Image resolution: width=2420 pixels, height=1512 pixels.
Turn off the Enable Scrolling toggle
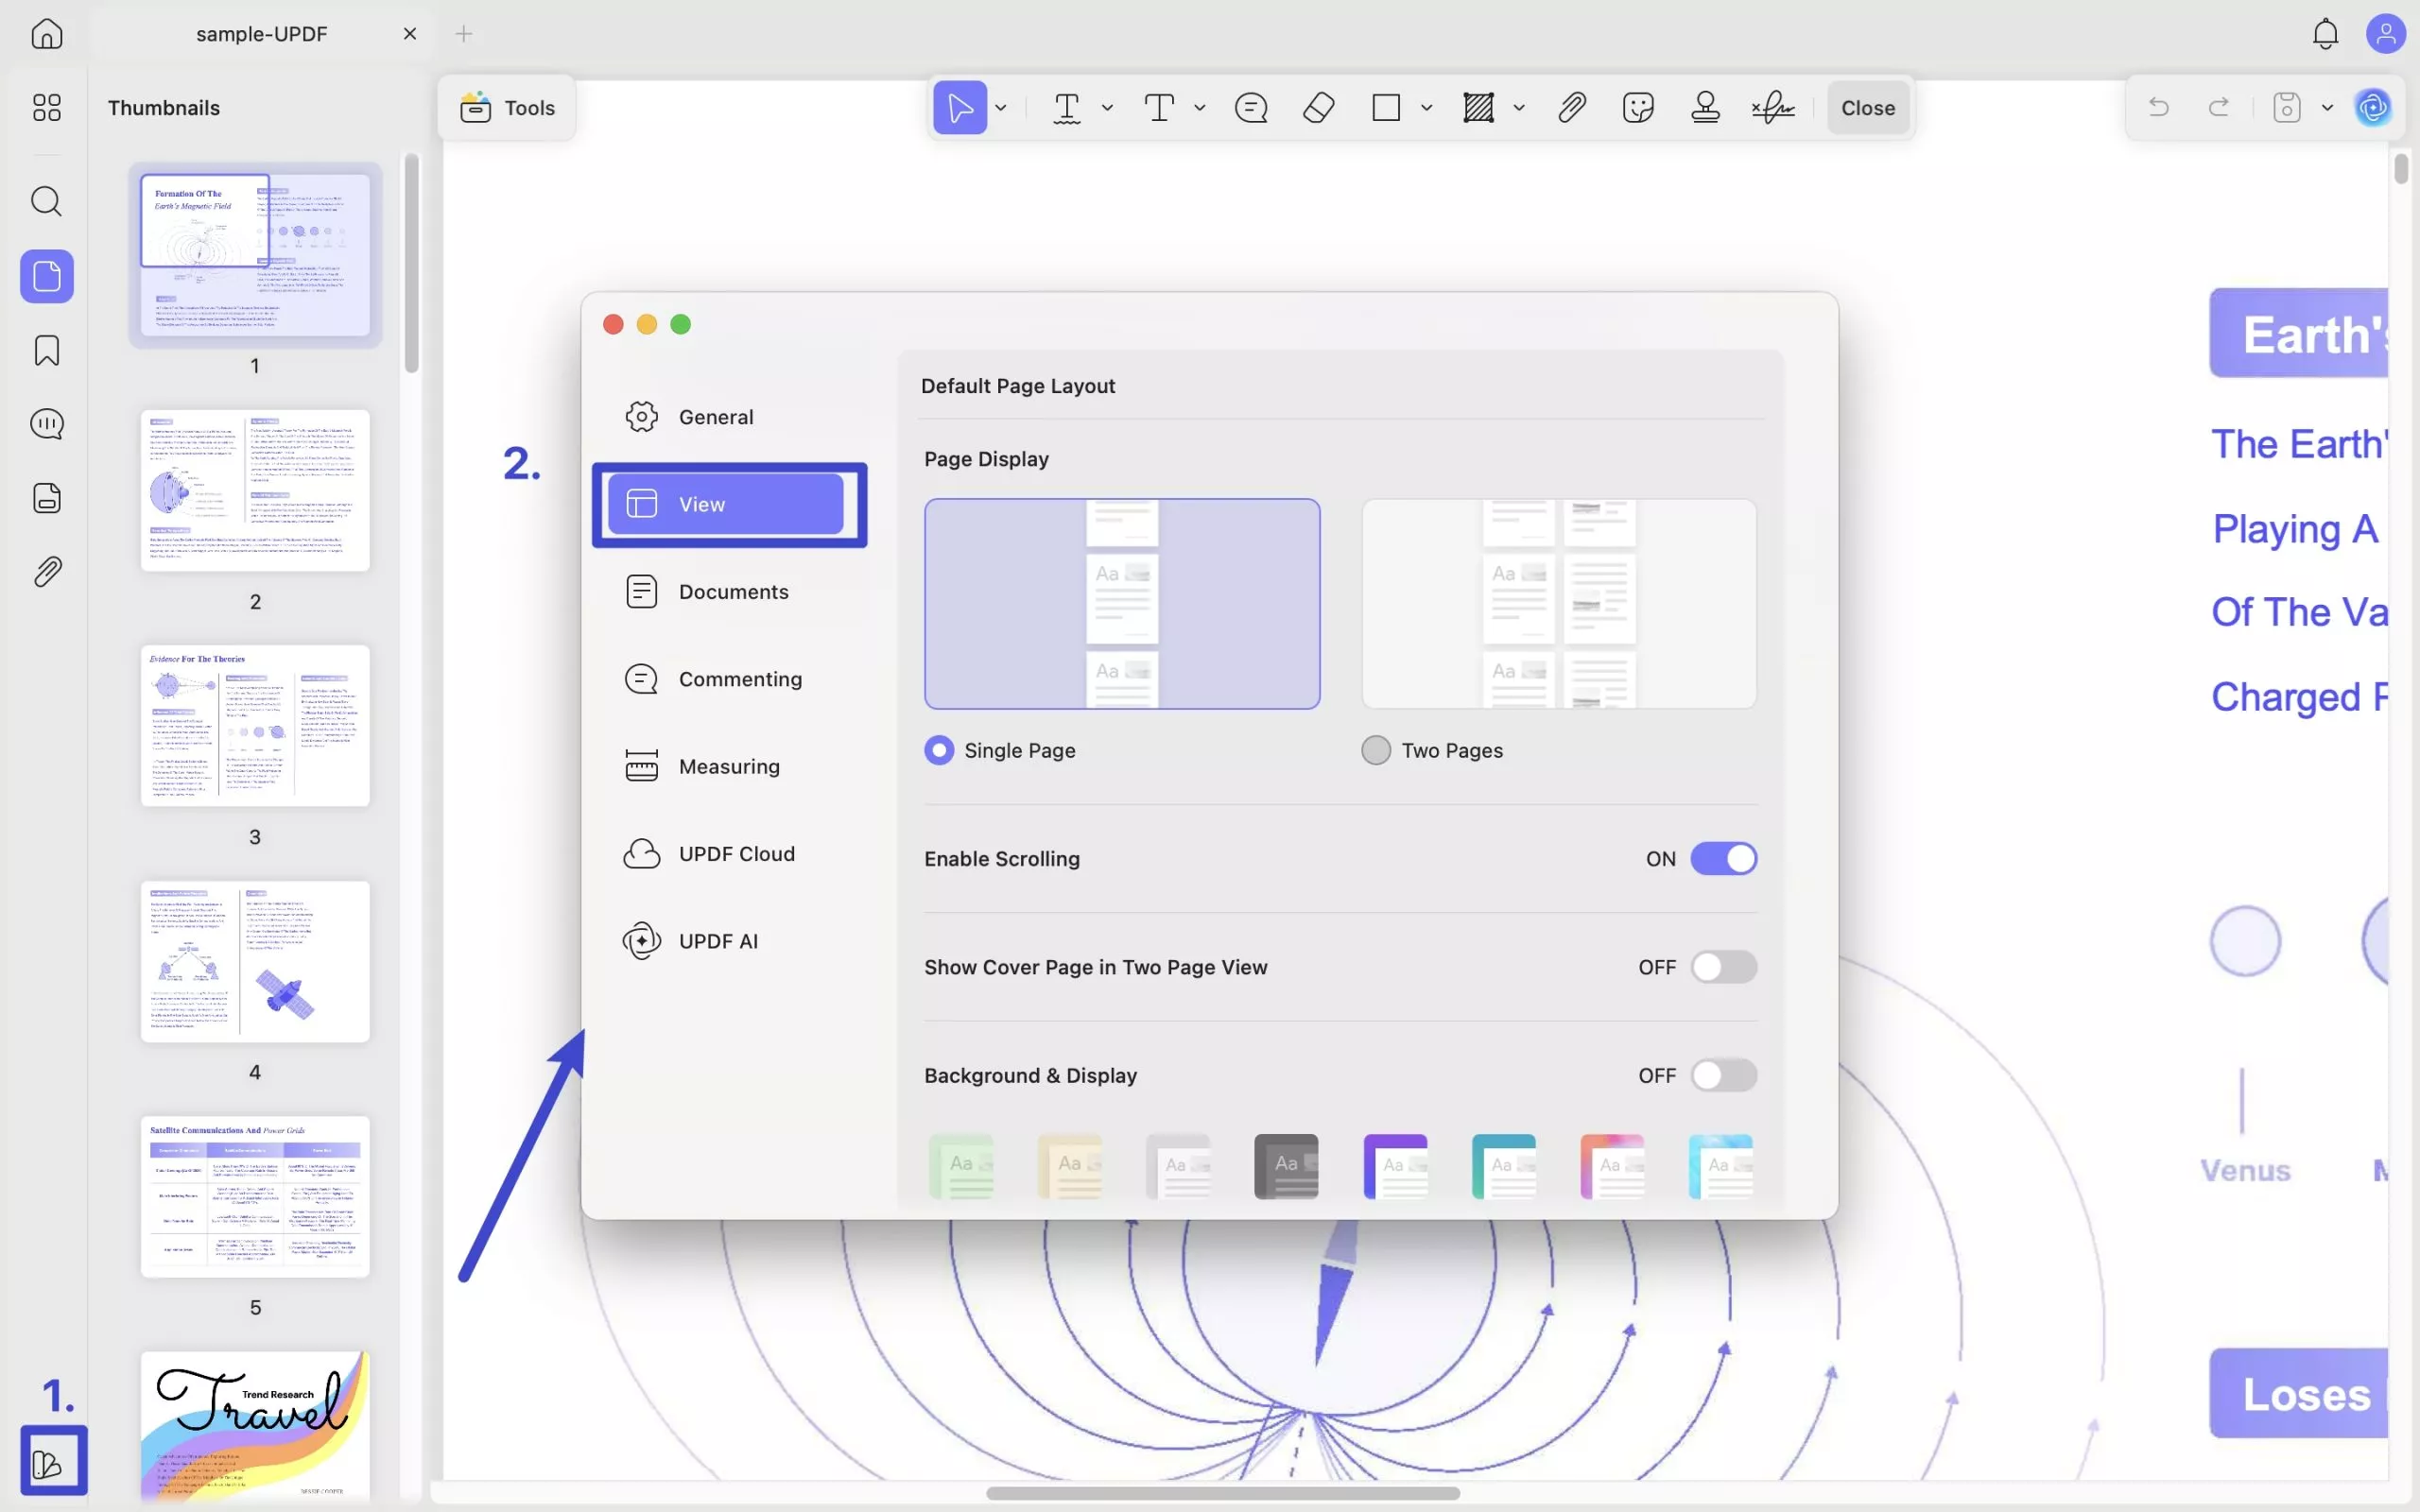pyautogui.click(x=1723, y=858)
